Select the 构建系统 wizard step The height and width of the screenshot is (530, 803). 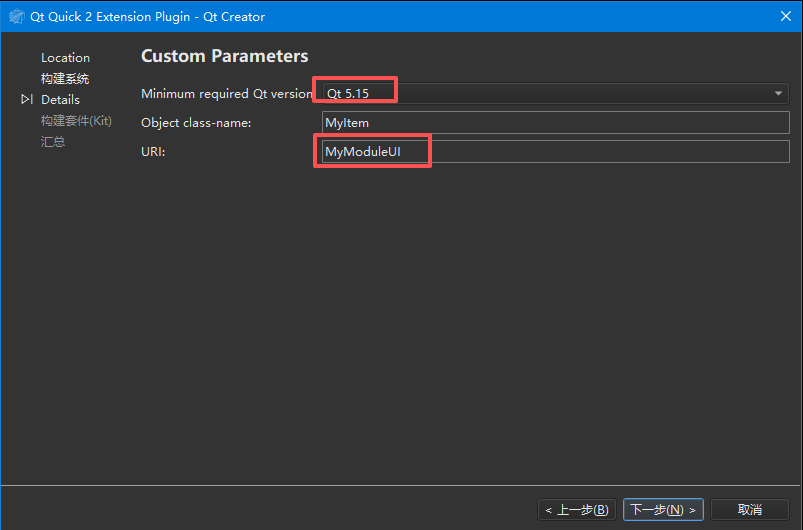point(65,78)
